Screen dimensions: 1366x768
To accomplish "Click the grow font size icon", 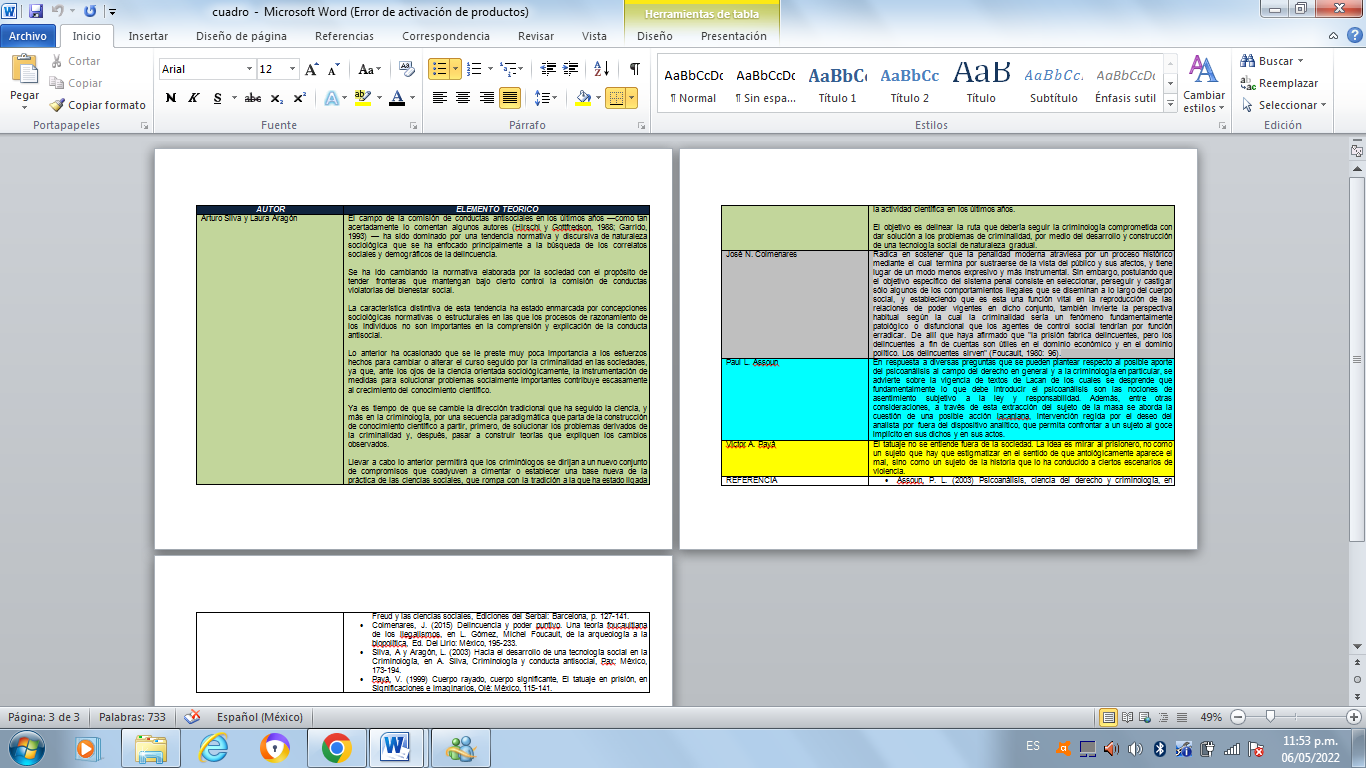I will pos(312,69).
